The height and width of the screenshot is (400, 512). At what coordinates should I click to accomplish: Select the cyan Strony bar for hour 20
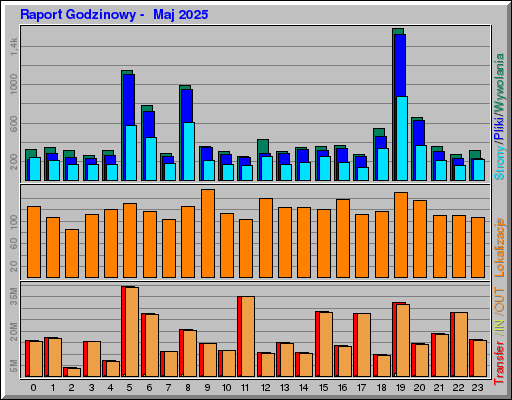(421, 163)
